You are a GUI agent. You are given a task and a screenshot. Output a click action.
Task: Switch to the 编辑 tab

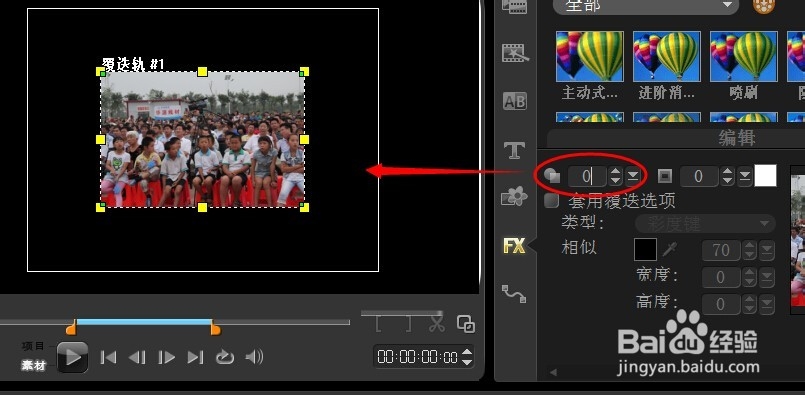click(x=737, y=139)
